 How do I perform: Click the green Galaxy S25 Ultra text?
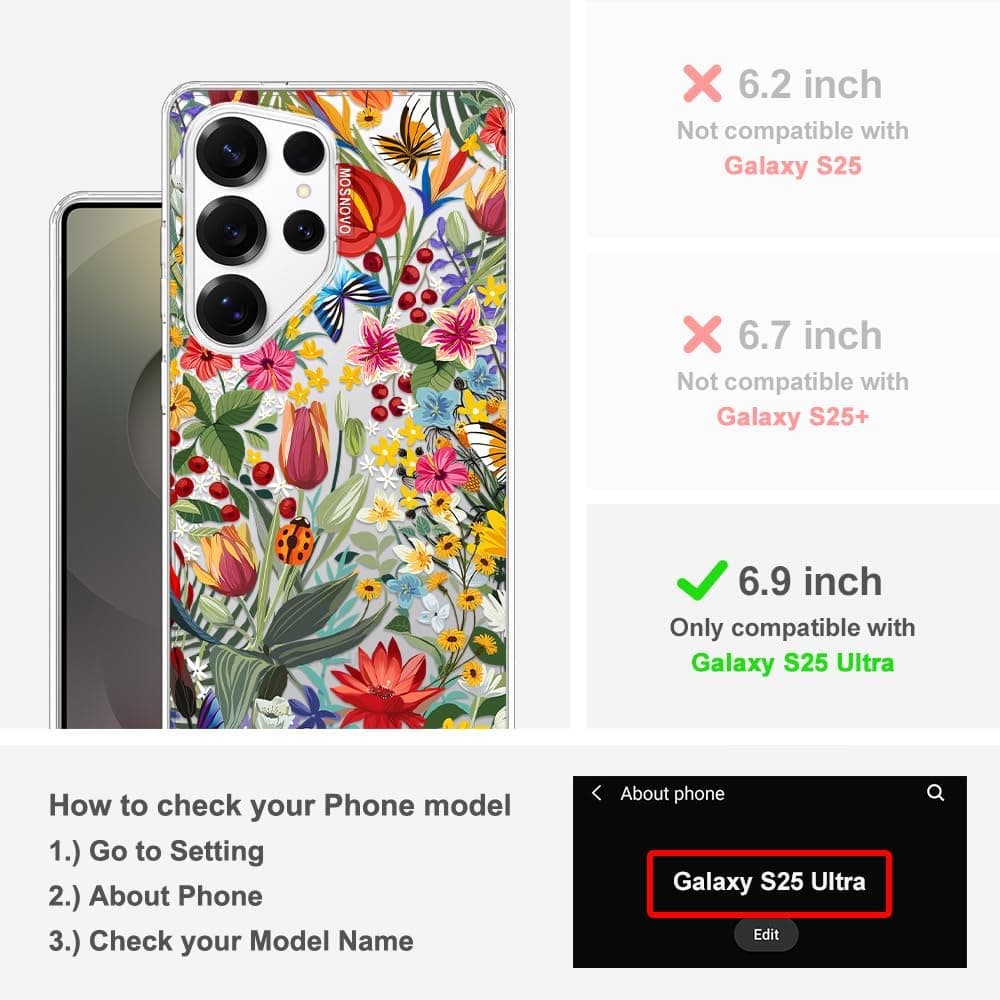792,663
